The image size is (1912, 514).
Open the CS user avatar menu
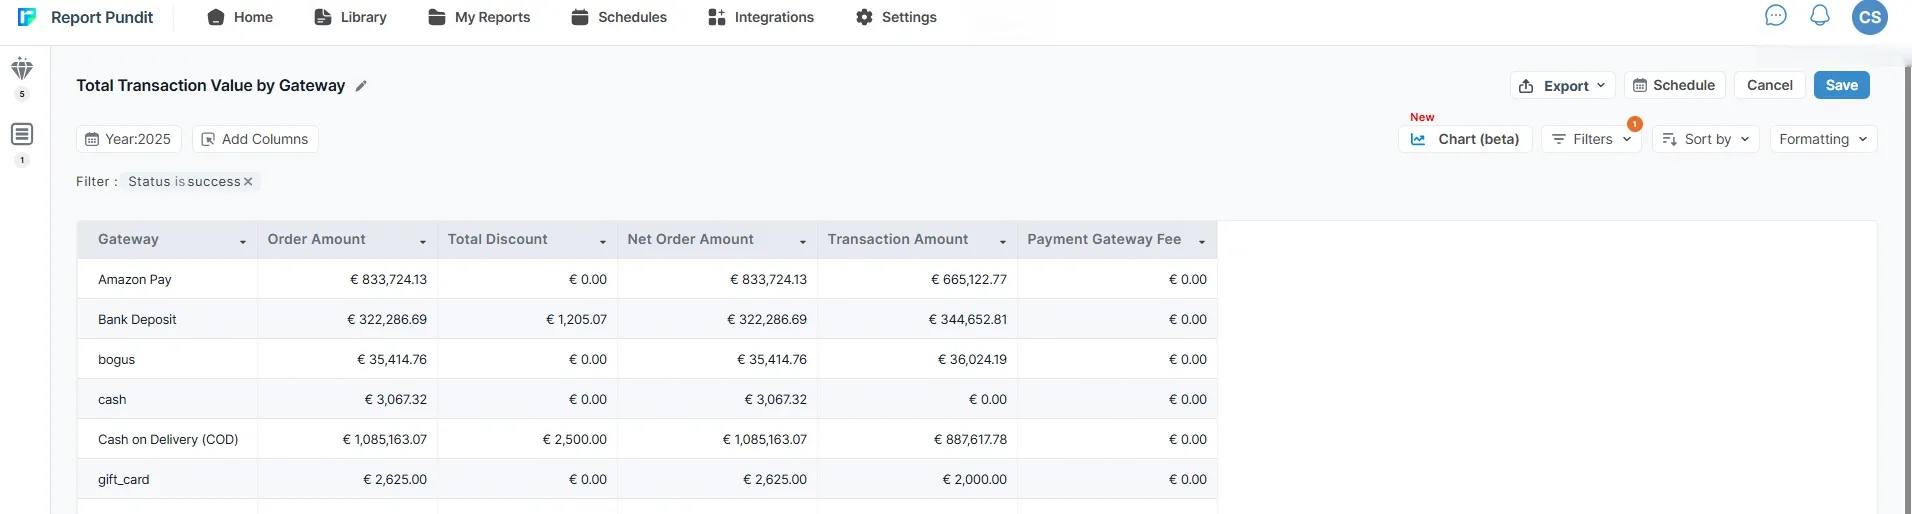click(1870, 17)
